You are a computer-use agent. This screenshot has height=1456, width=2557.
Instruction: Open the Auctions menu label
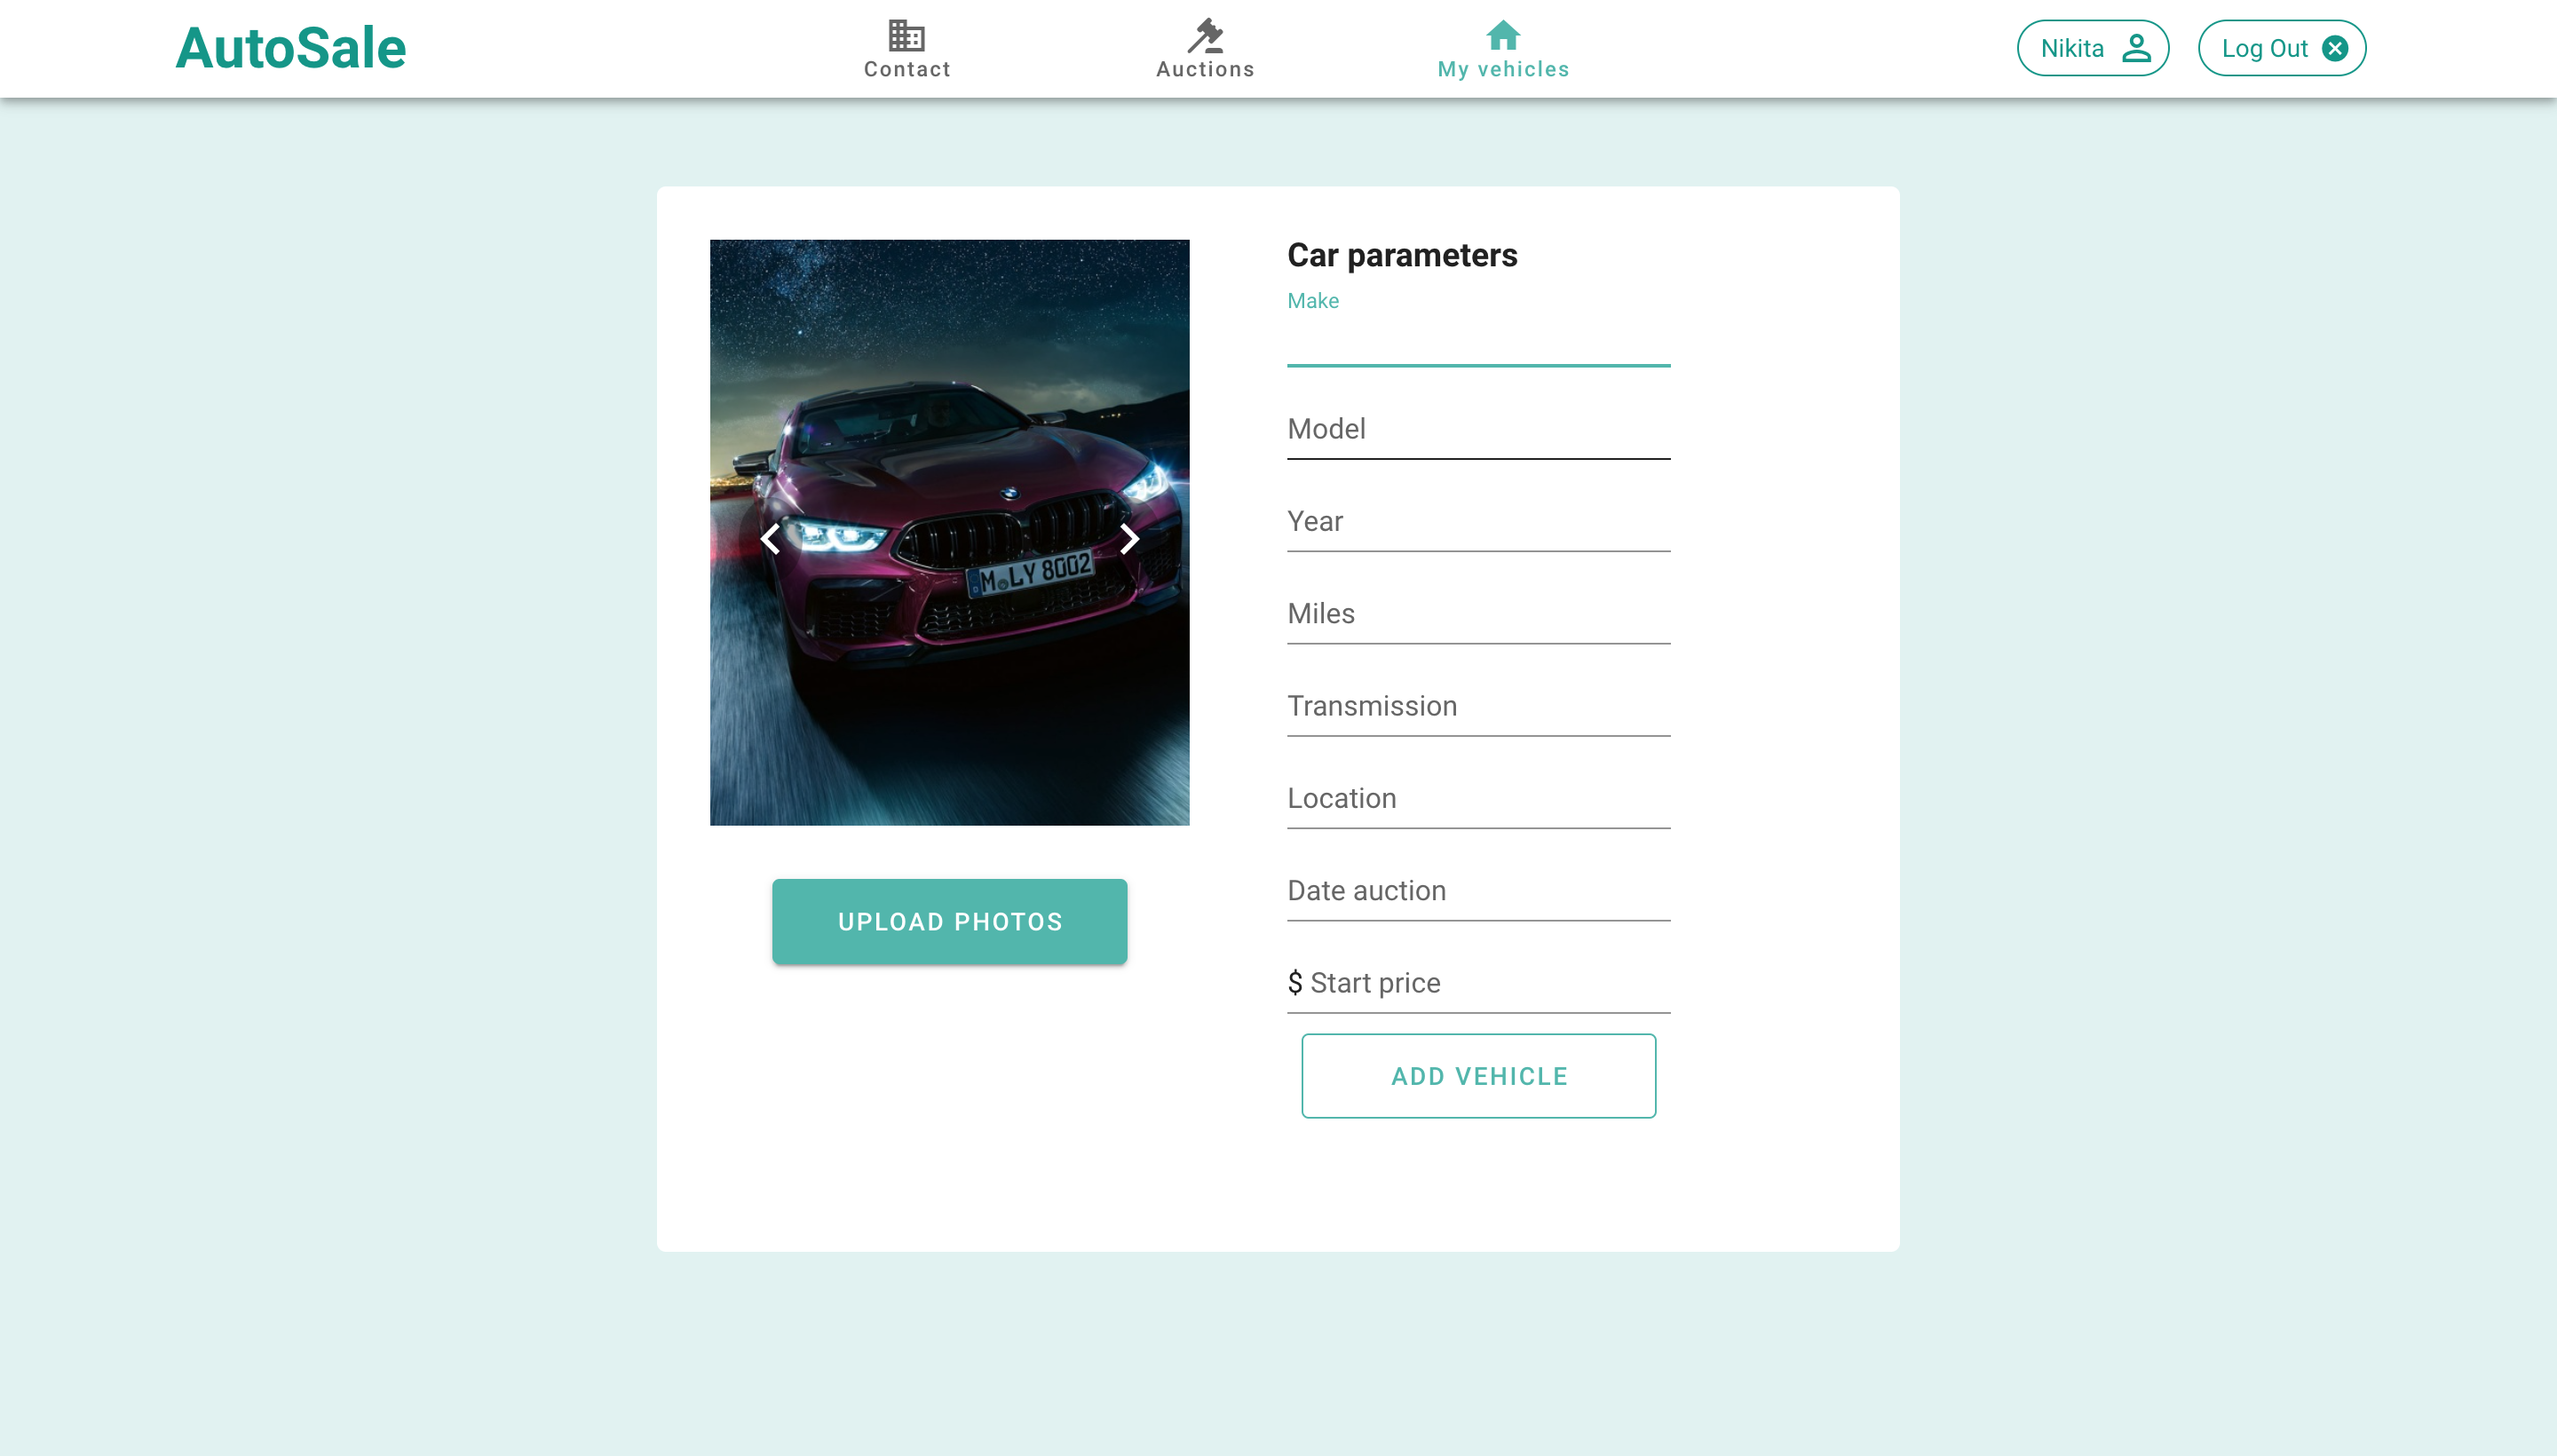[x=1205, y=69]
